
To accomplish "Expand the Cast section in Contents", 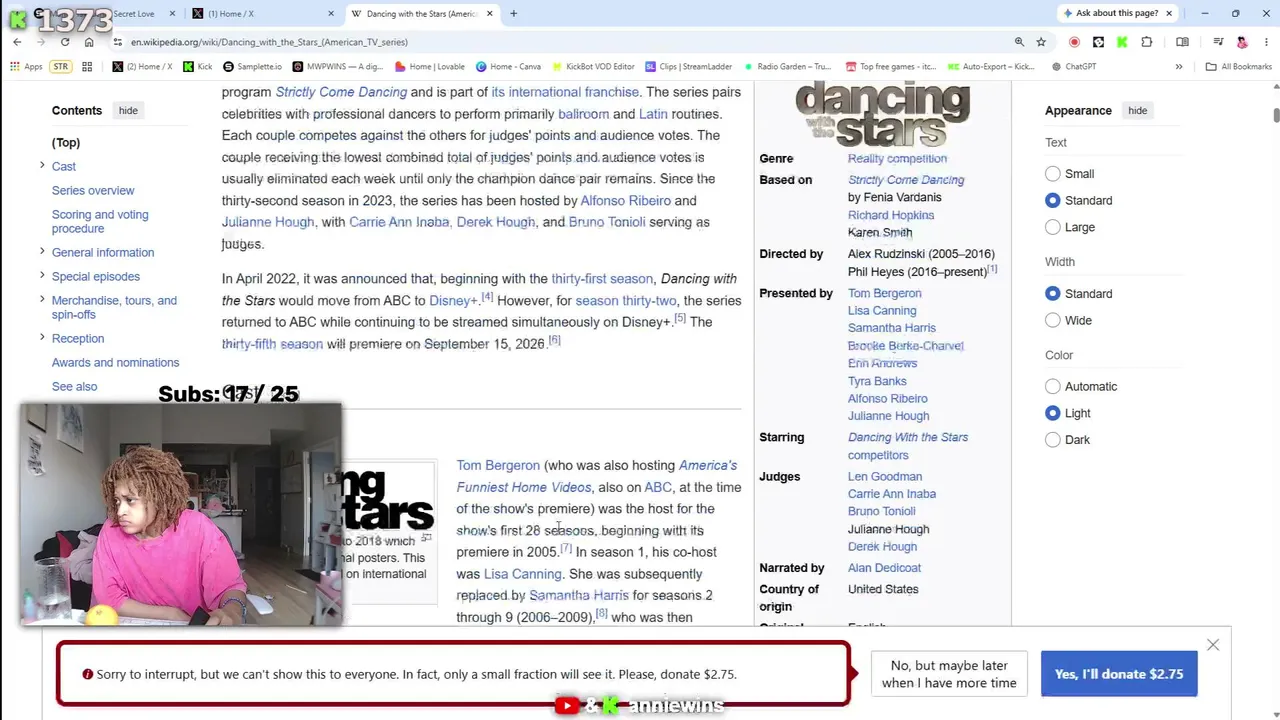I will click(x=42, y=166).
